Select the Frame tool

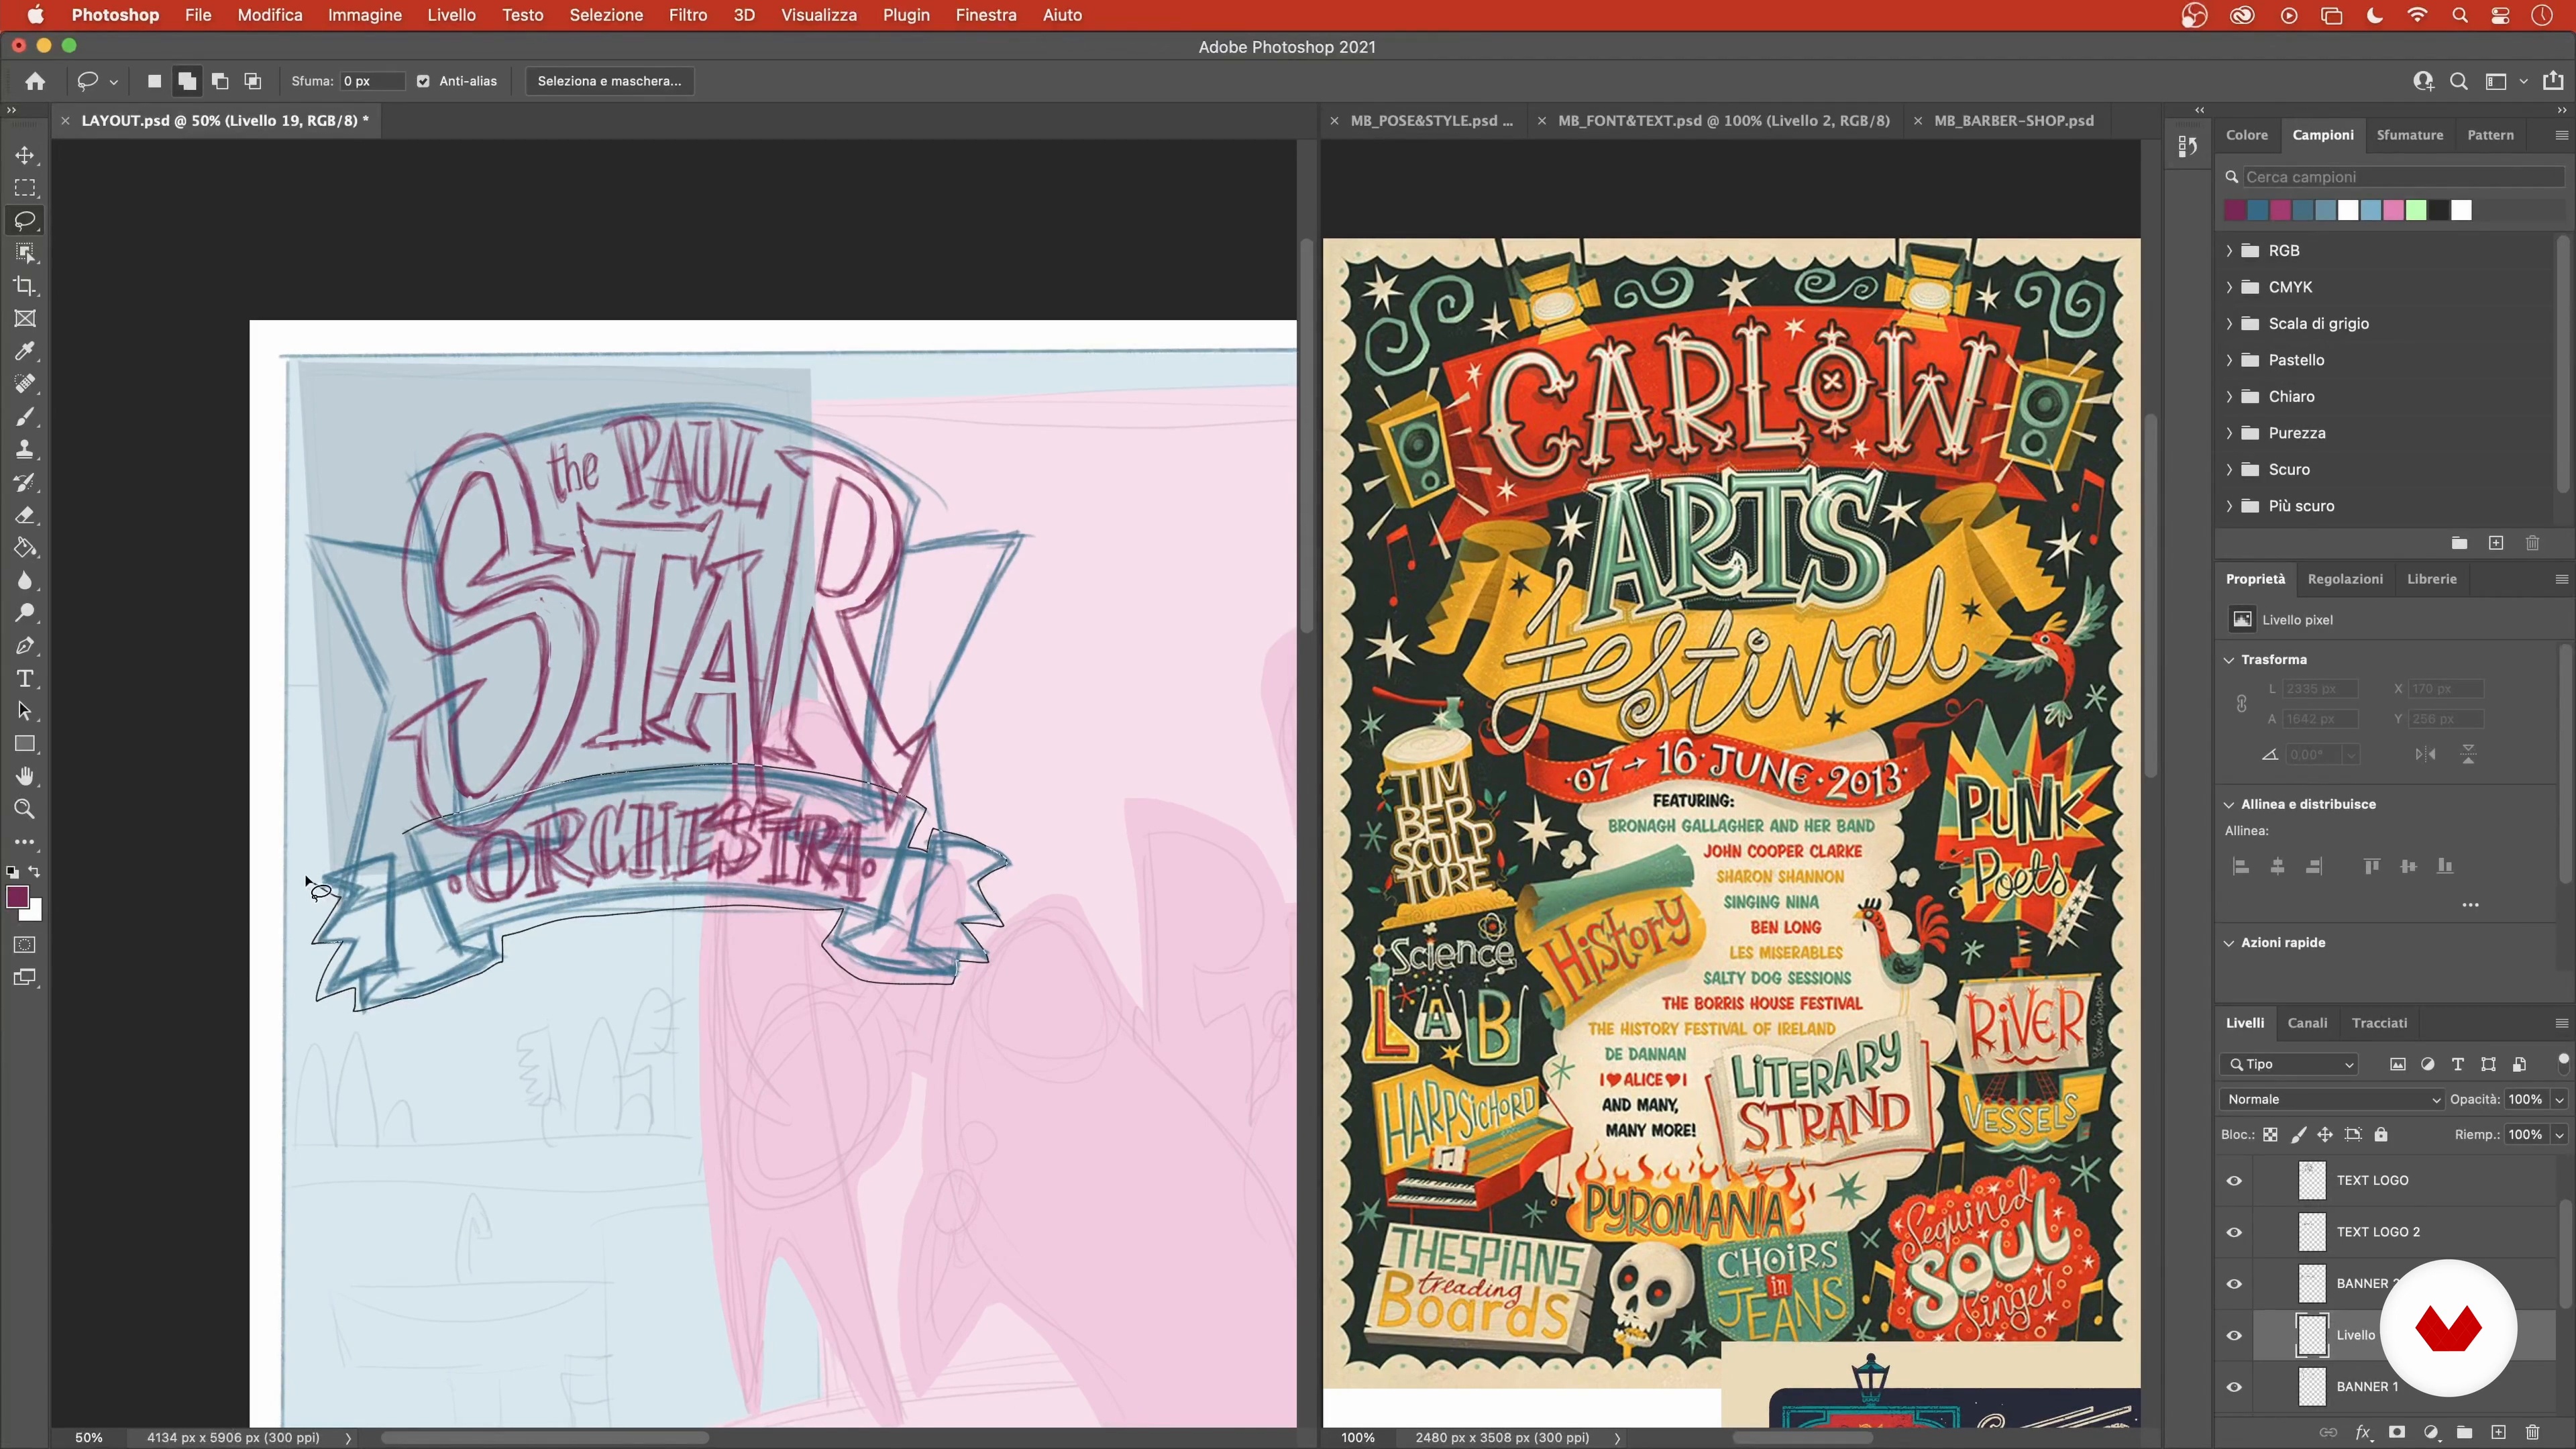point(25,319)
